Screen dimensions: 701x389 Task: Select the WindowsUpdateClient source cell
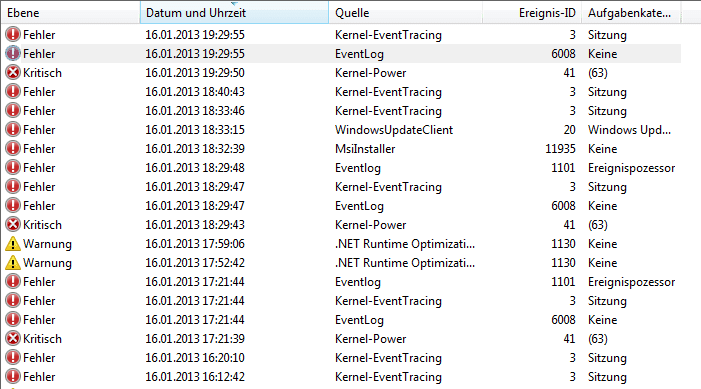click(394, 130)
